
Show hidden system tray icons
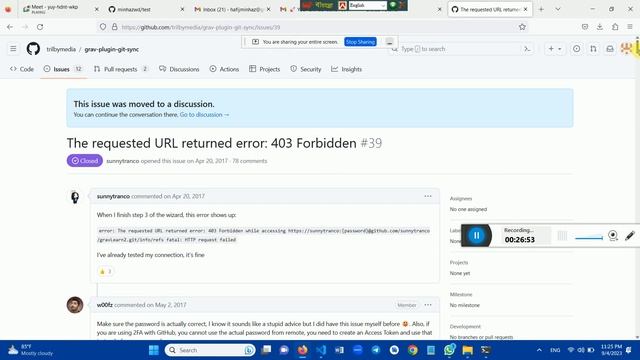click(x=539, y=350)
